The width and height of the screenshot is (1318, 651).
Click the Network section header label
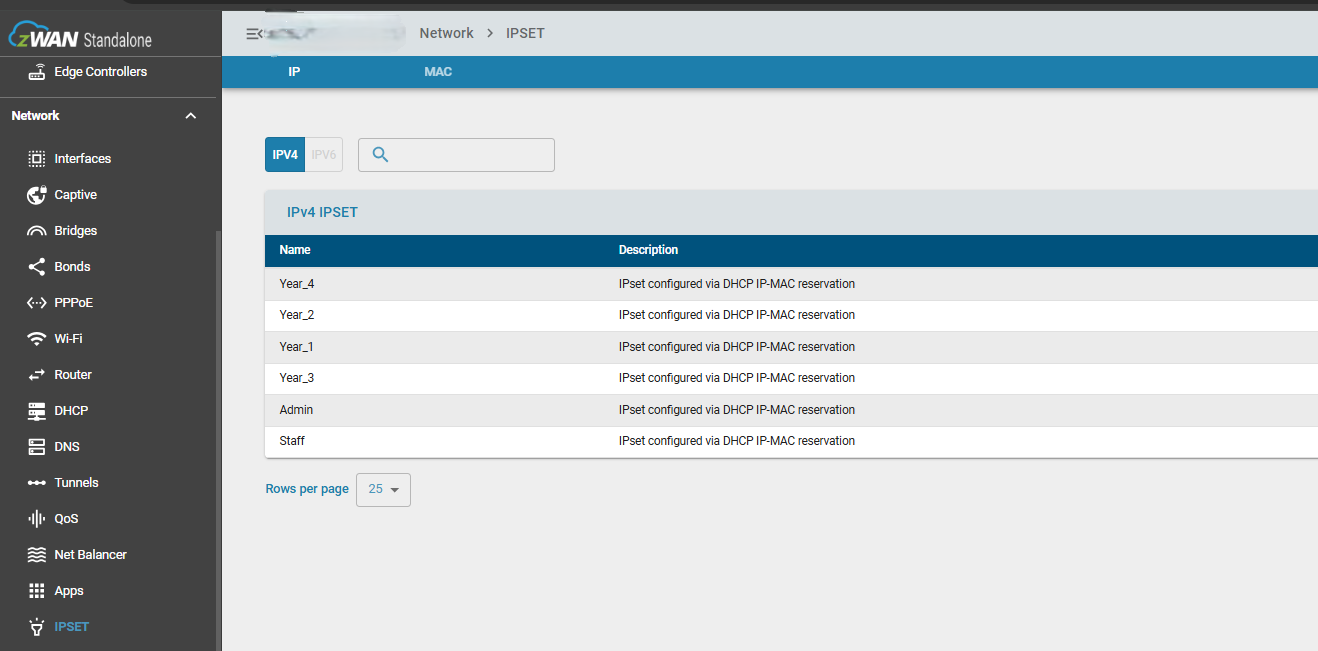[35, 116]
